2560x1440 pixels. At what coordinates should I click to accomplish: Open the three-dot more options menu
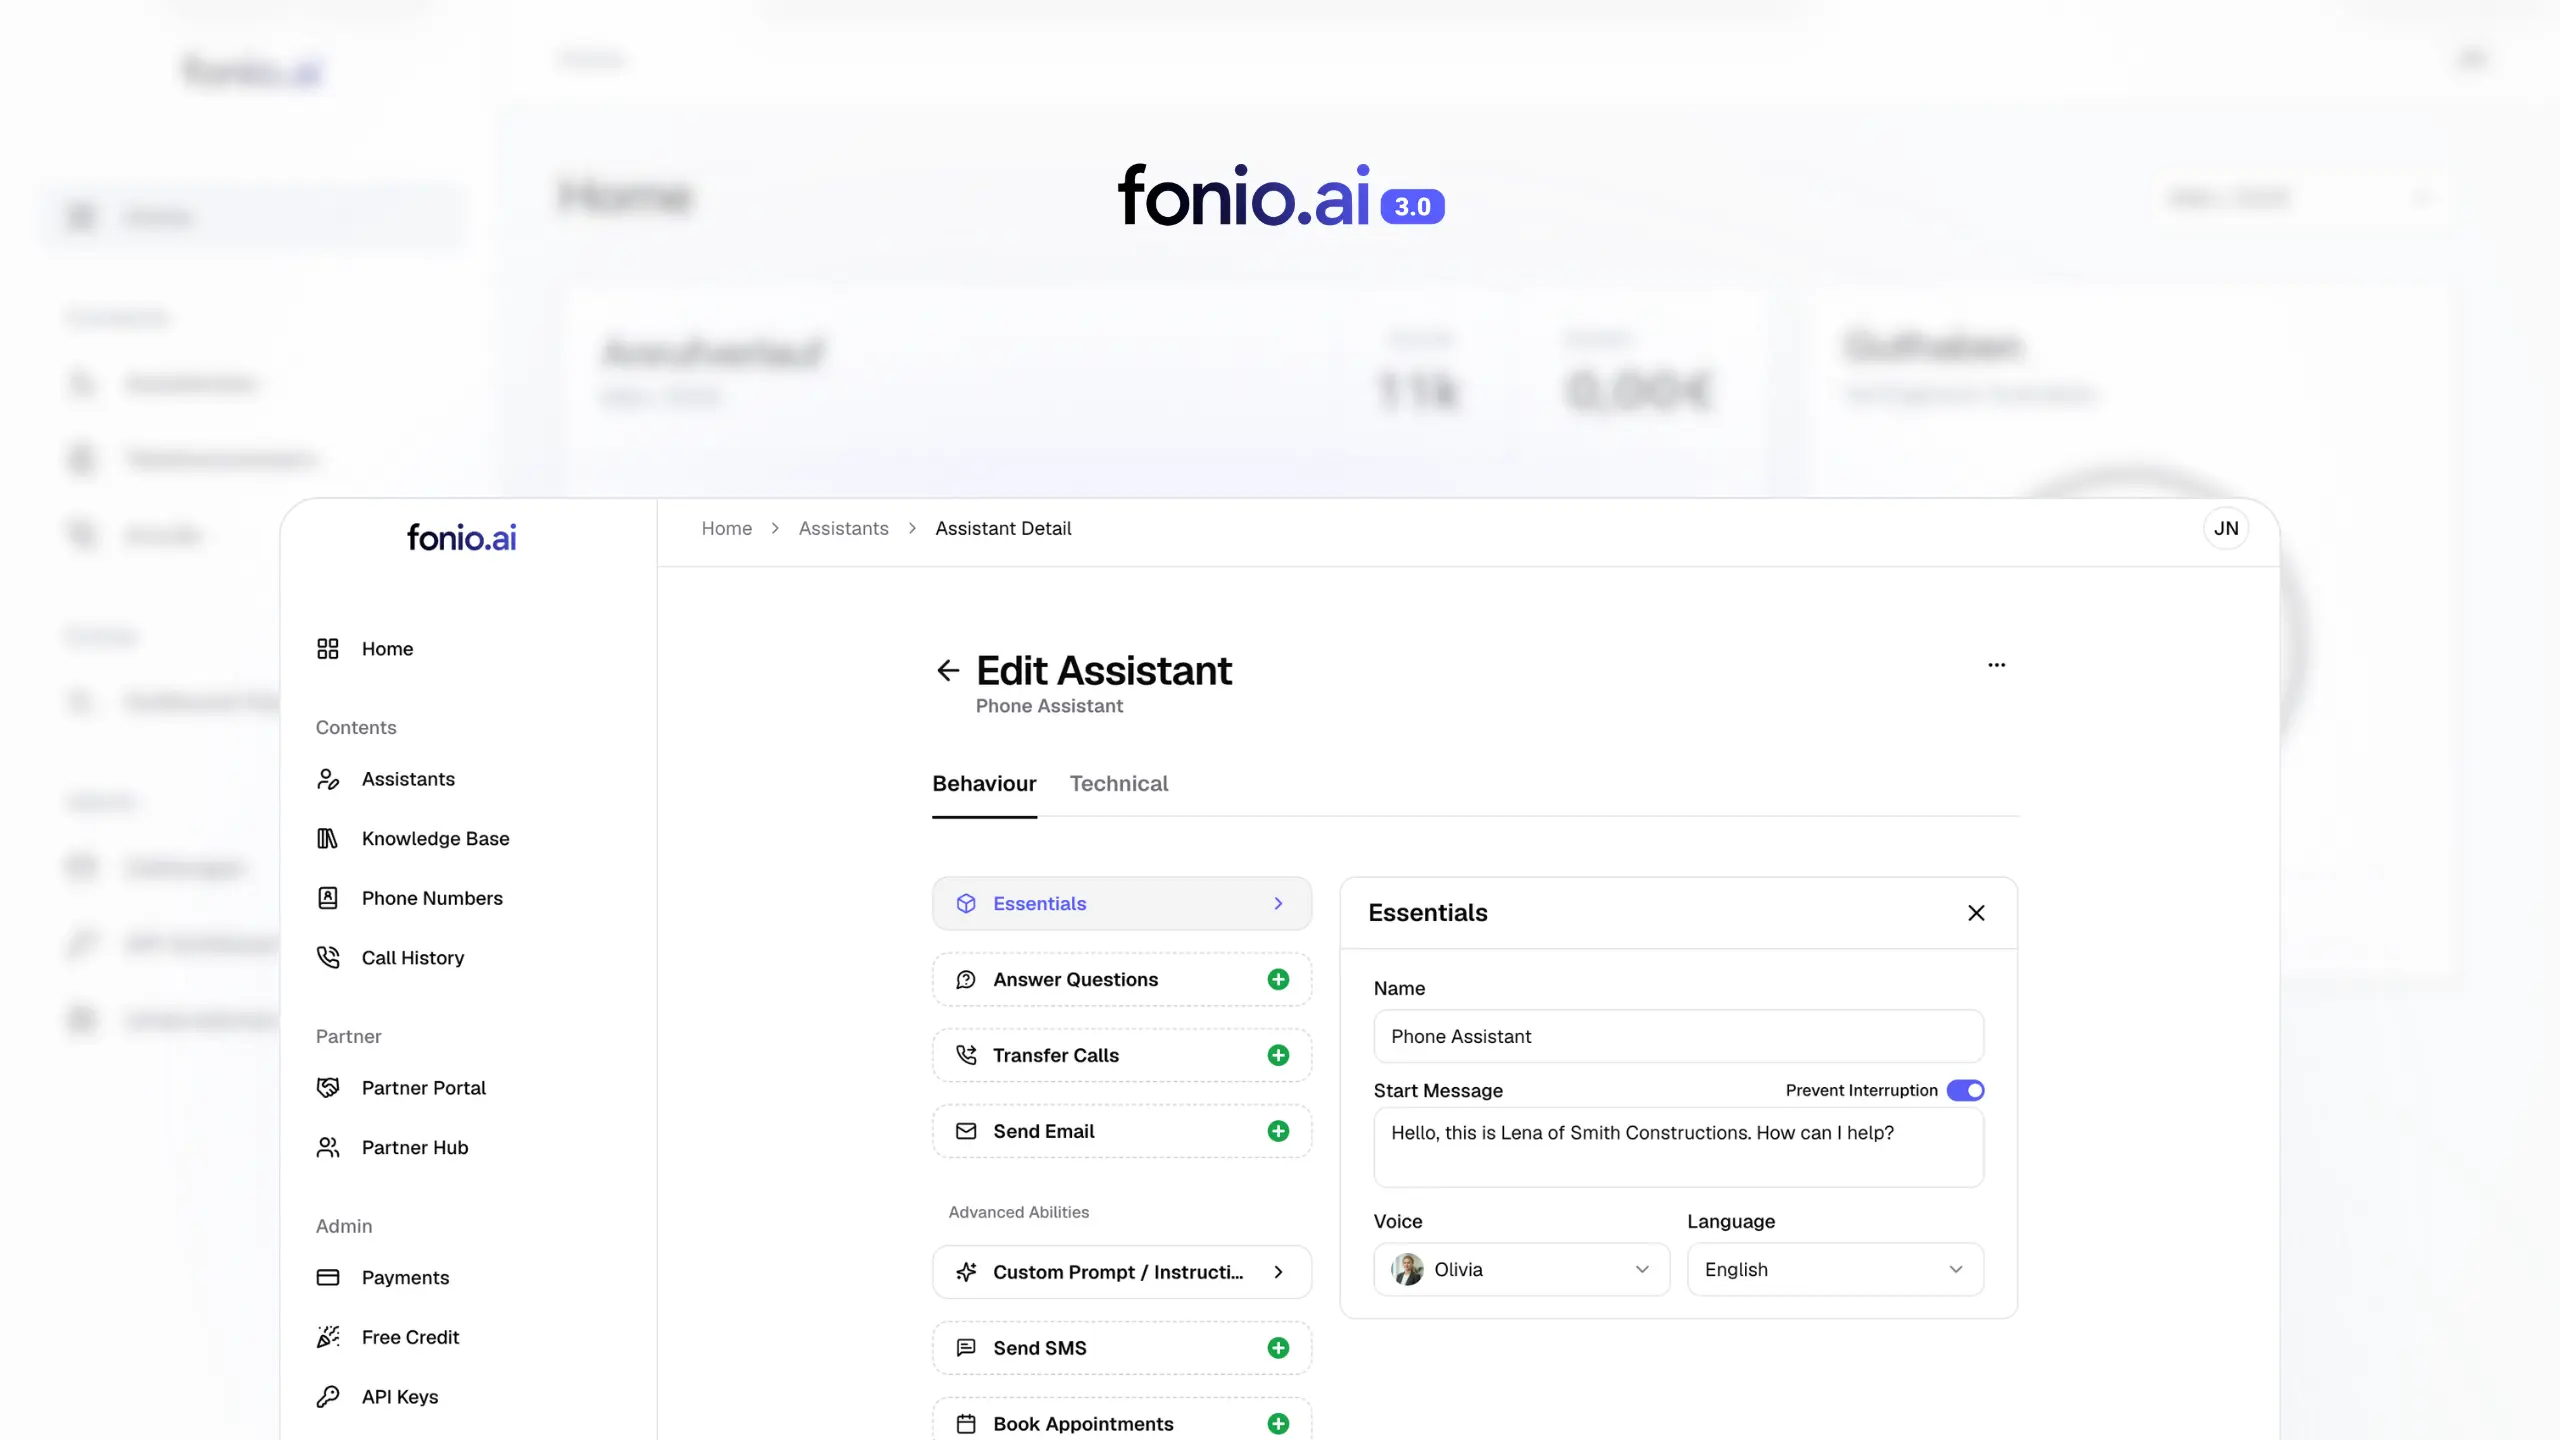(x=1996, y=665)
